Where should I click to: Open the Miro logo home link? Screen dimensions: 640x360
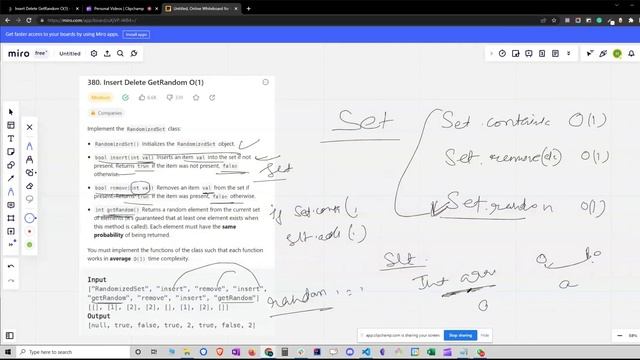tap(19, 53)
